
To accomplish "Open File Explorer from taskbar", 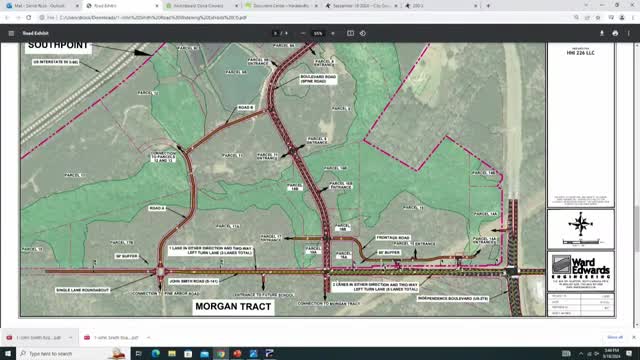I will click(x=172, y=353).
